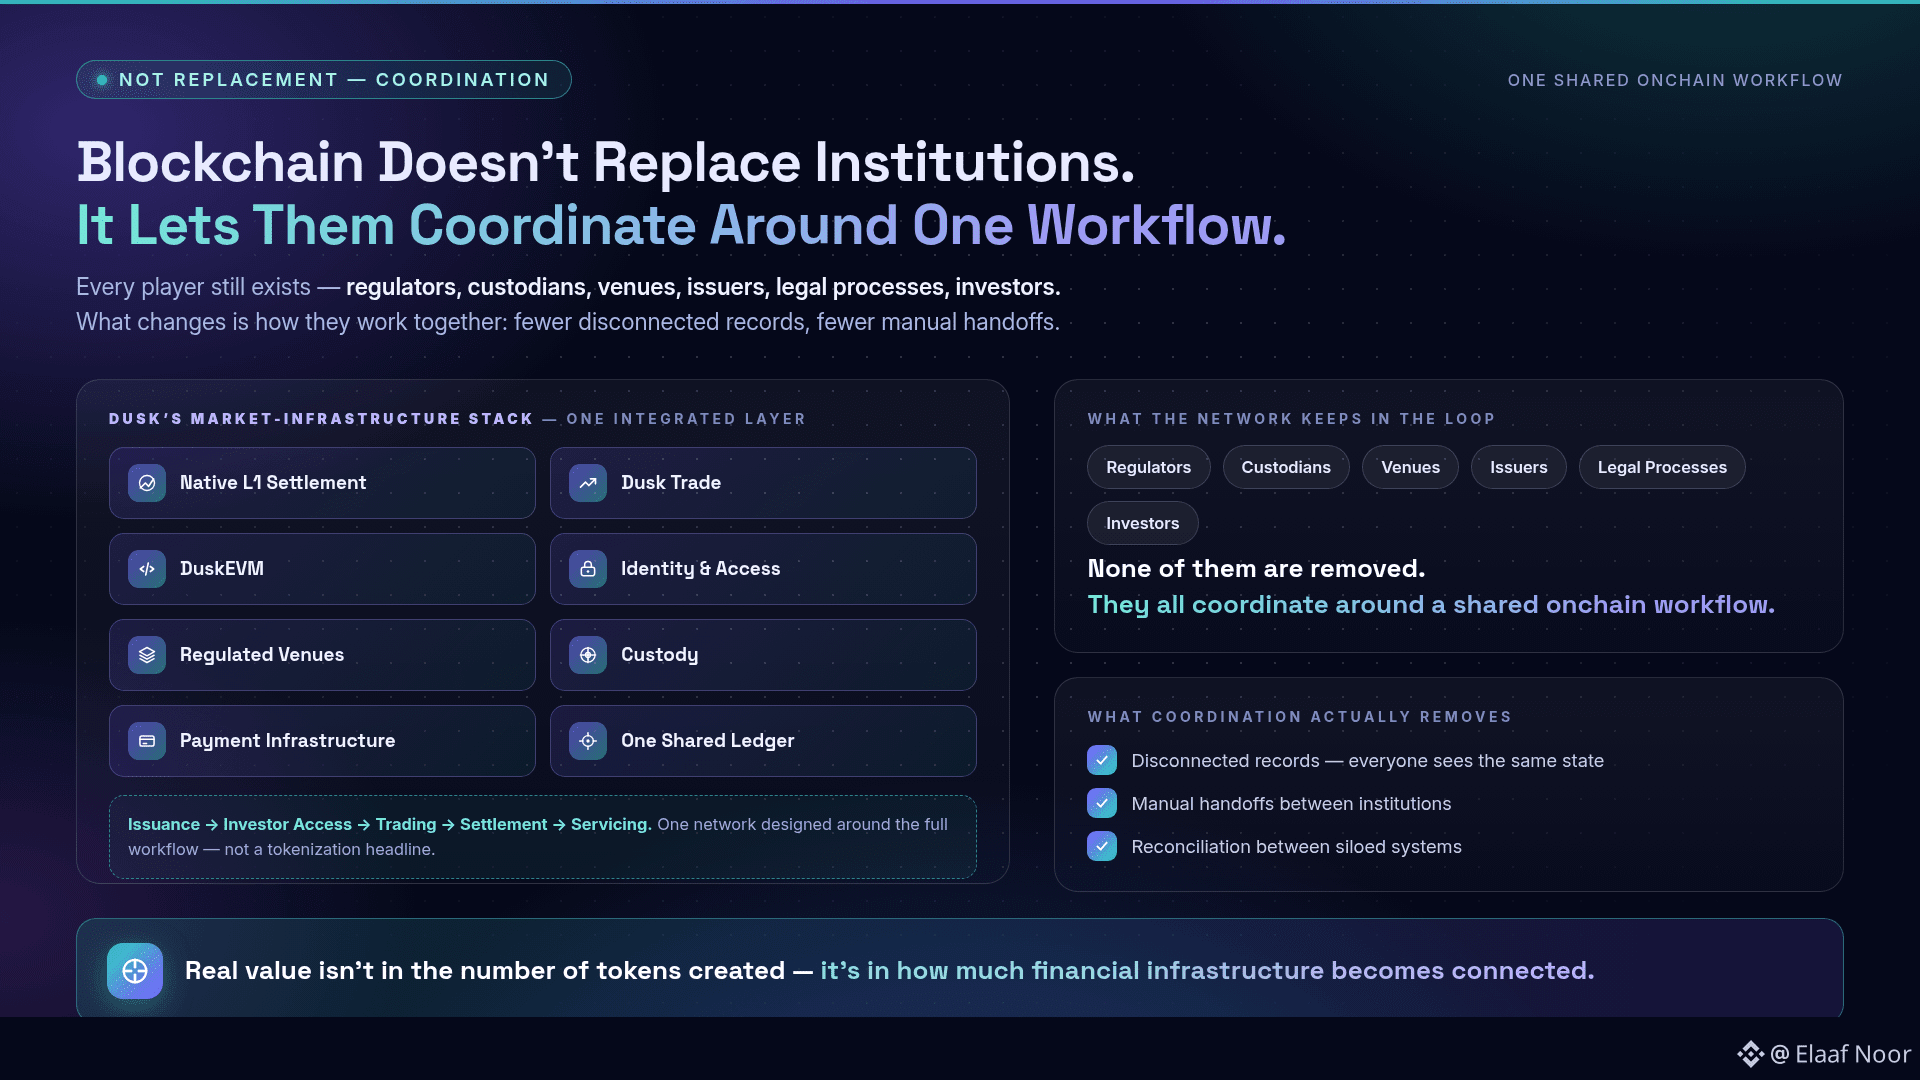Open the Regulated Venues card
The image size is (1920, 1080).
pyautogui.click(x=322, y=655)
